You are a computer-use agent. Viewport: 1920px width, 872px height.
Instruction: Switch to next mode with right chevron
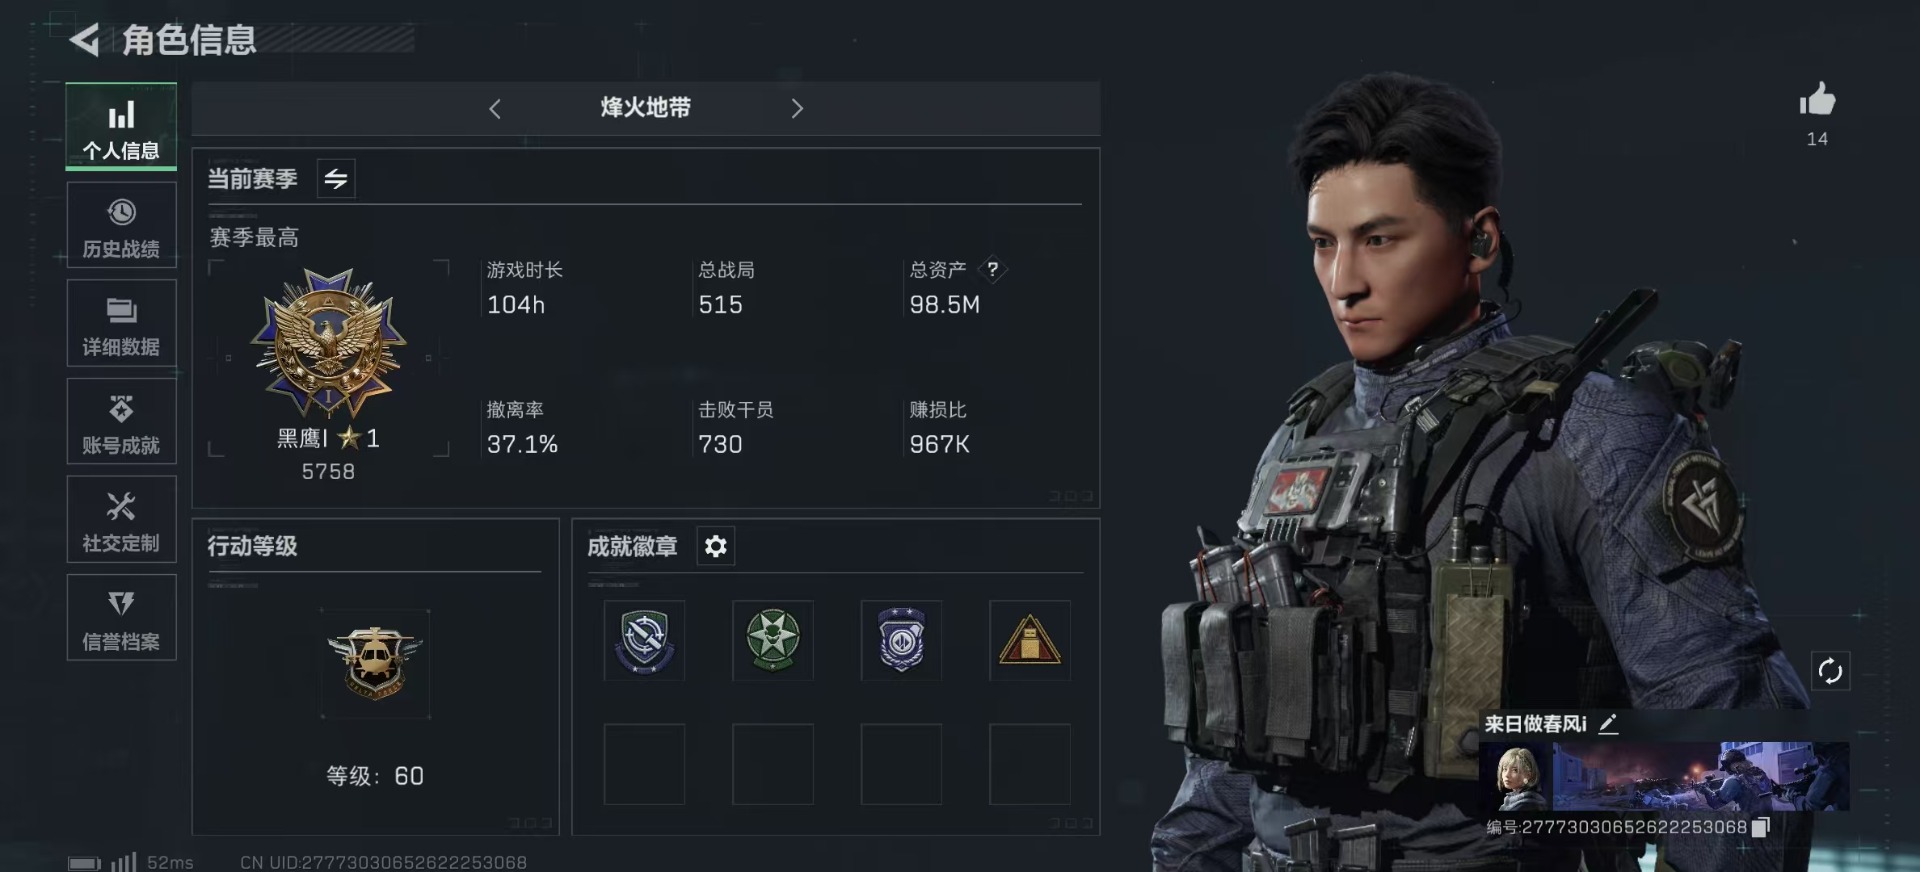(797, 109)
